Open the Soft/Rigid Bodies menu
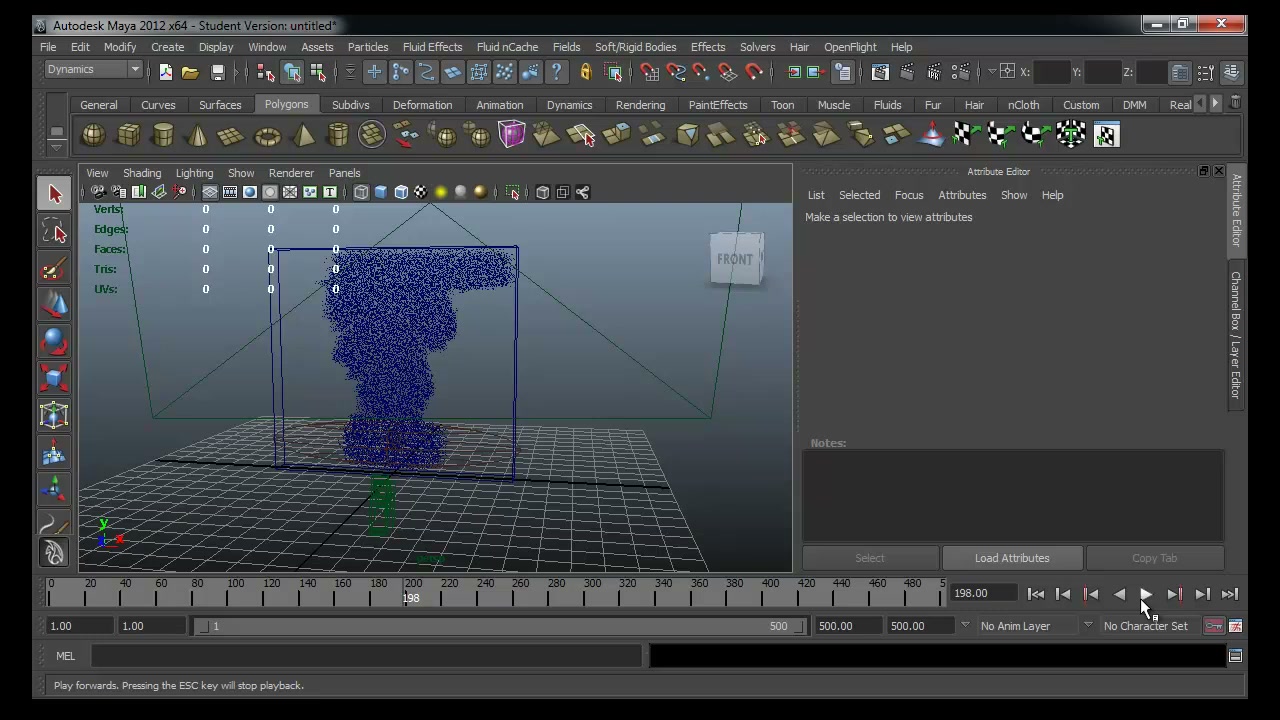This screenshot has width=1280, height=720. tap(635, 47)
